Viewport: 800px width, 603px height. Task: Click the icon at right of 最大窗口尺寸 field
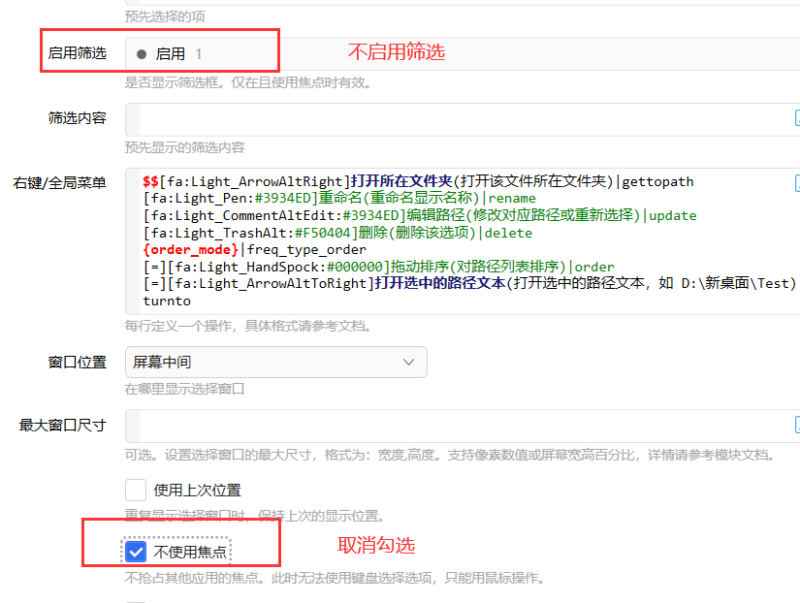(797, 424)
